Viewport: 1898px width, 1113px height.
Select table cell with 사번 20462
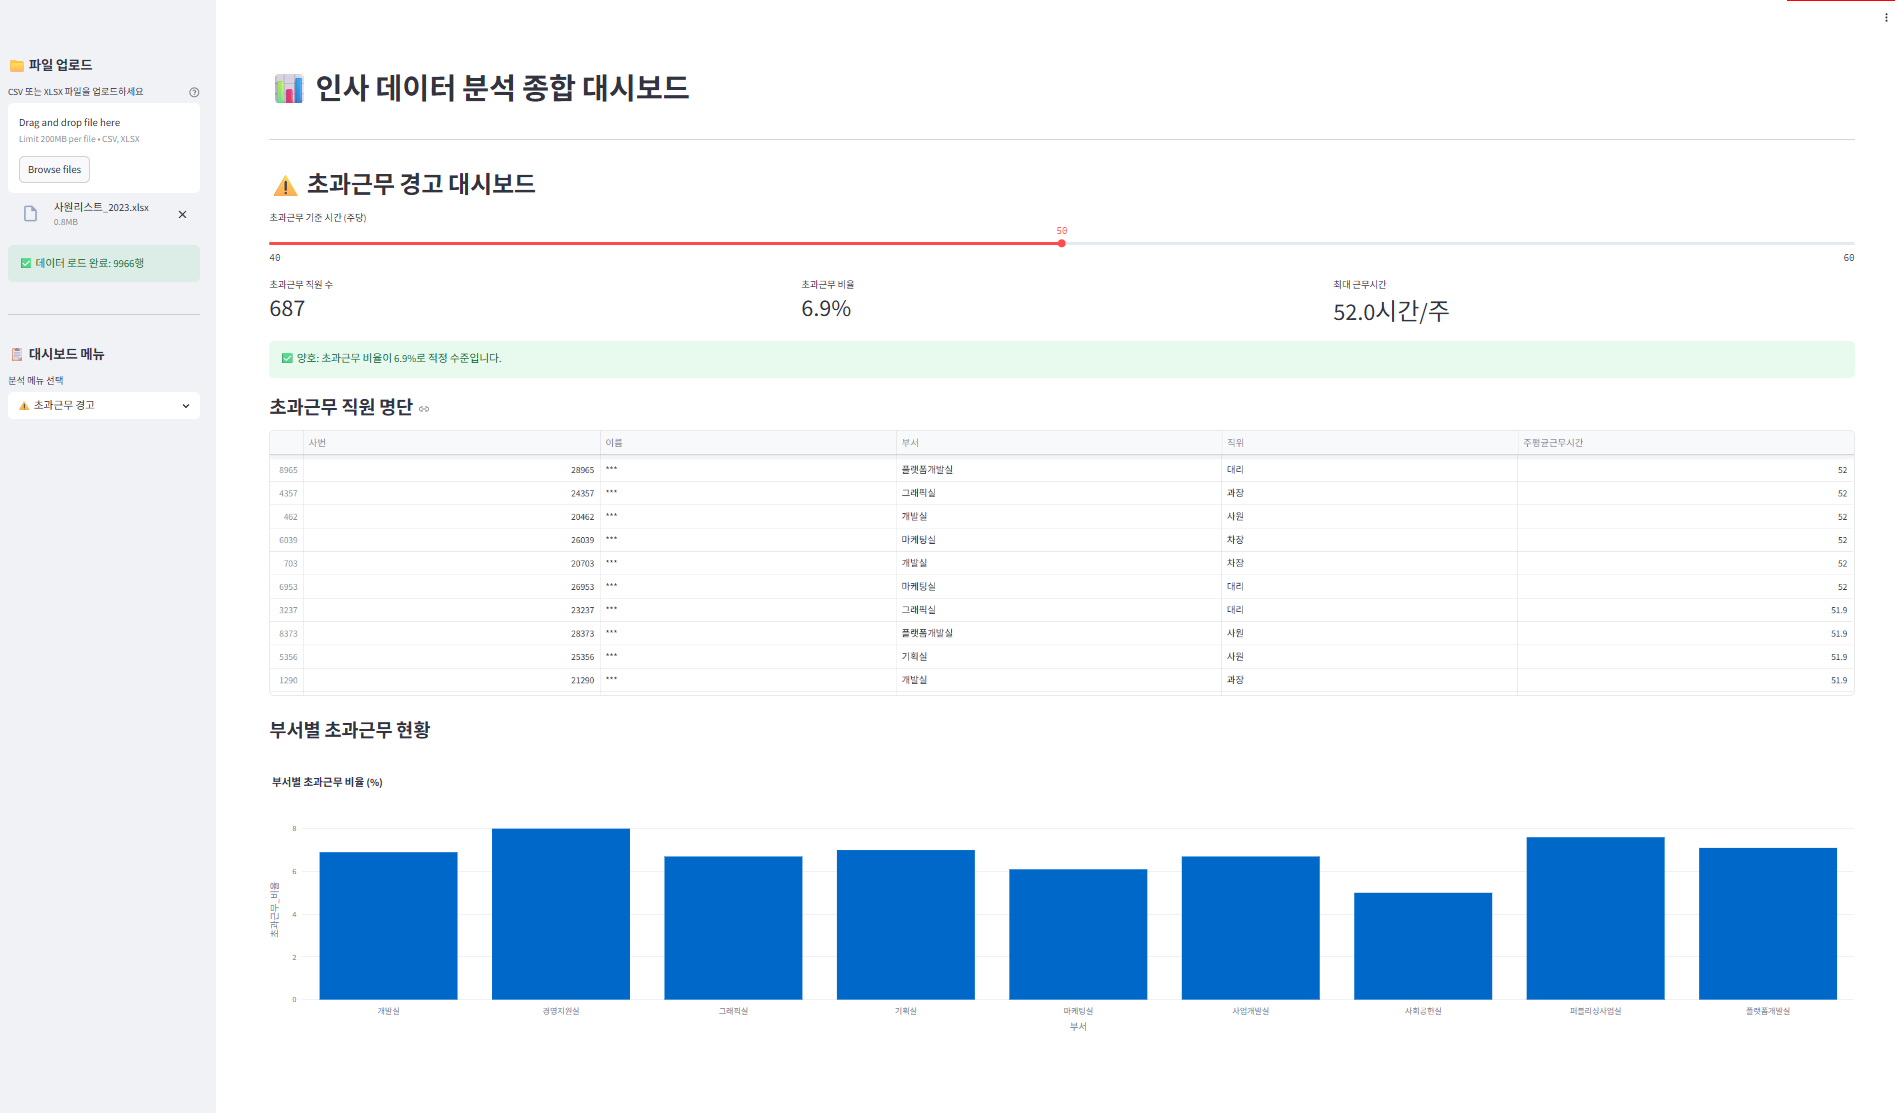tap(452, 517)
